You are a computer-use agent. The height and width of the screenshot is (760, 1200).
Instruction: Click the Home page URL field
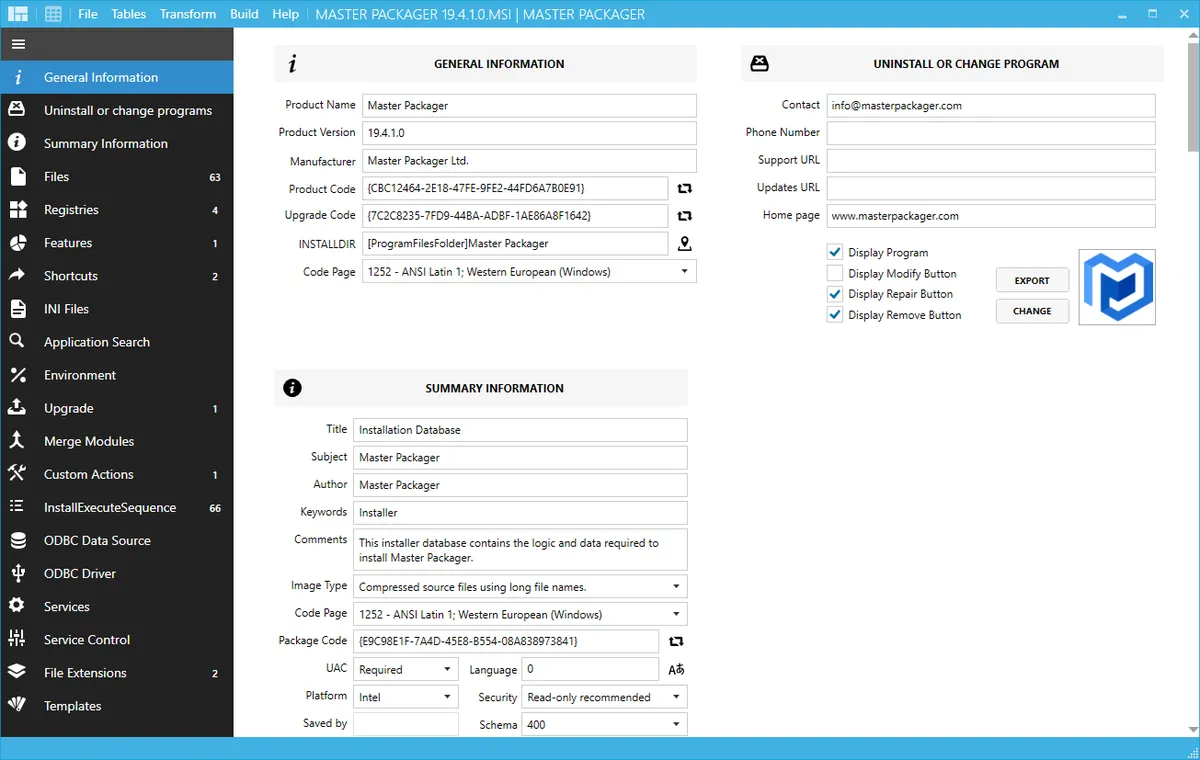[x=991, y=216]
